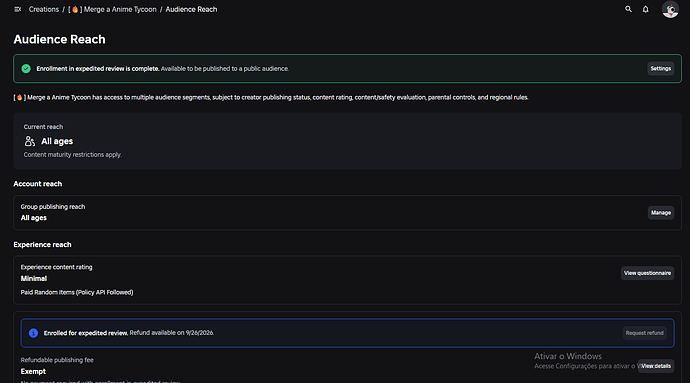690x383 pixels.
Task: Click the Audience Reach page heading
Action: [x=59, y=40]
